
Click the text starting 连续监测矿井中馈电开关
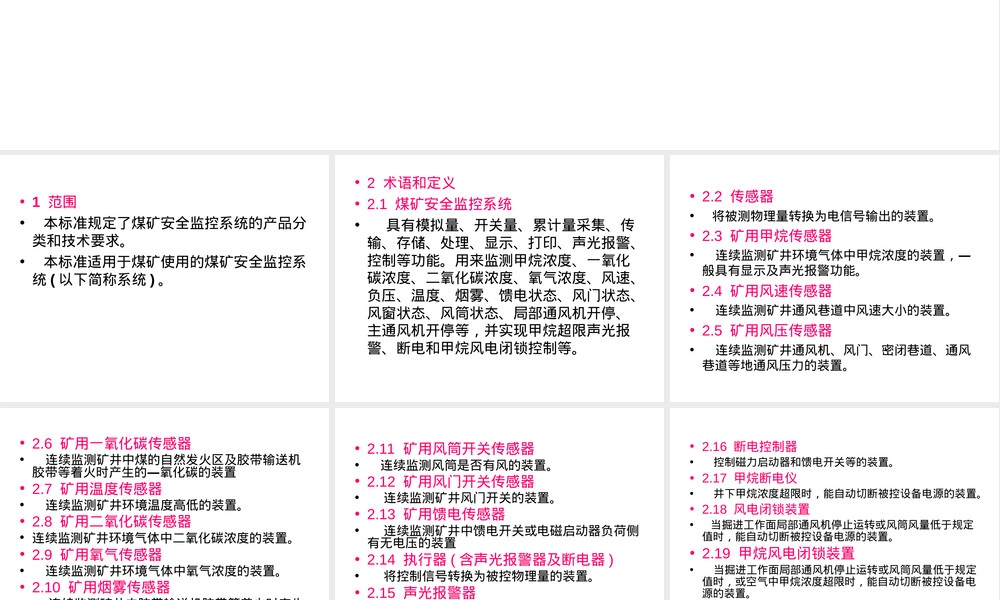tap(503, 537)
